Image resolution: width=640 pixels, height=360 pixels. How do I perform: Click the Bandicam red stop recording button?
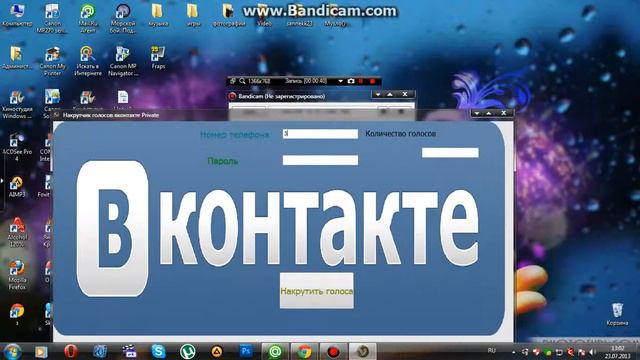pos(372,81)
